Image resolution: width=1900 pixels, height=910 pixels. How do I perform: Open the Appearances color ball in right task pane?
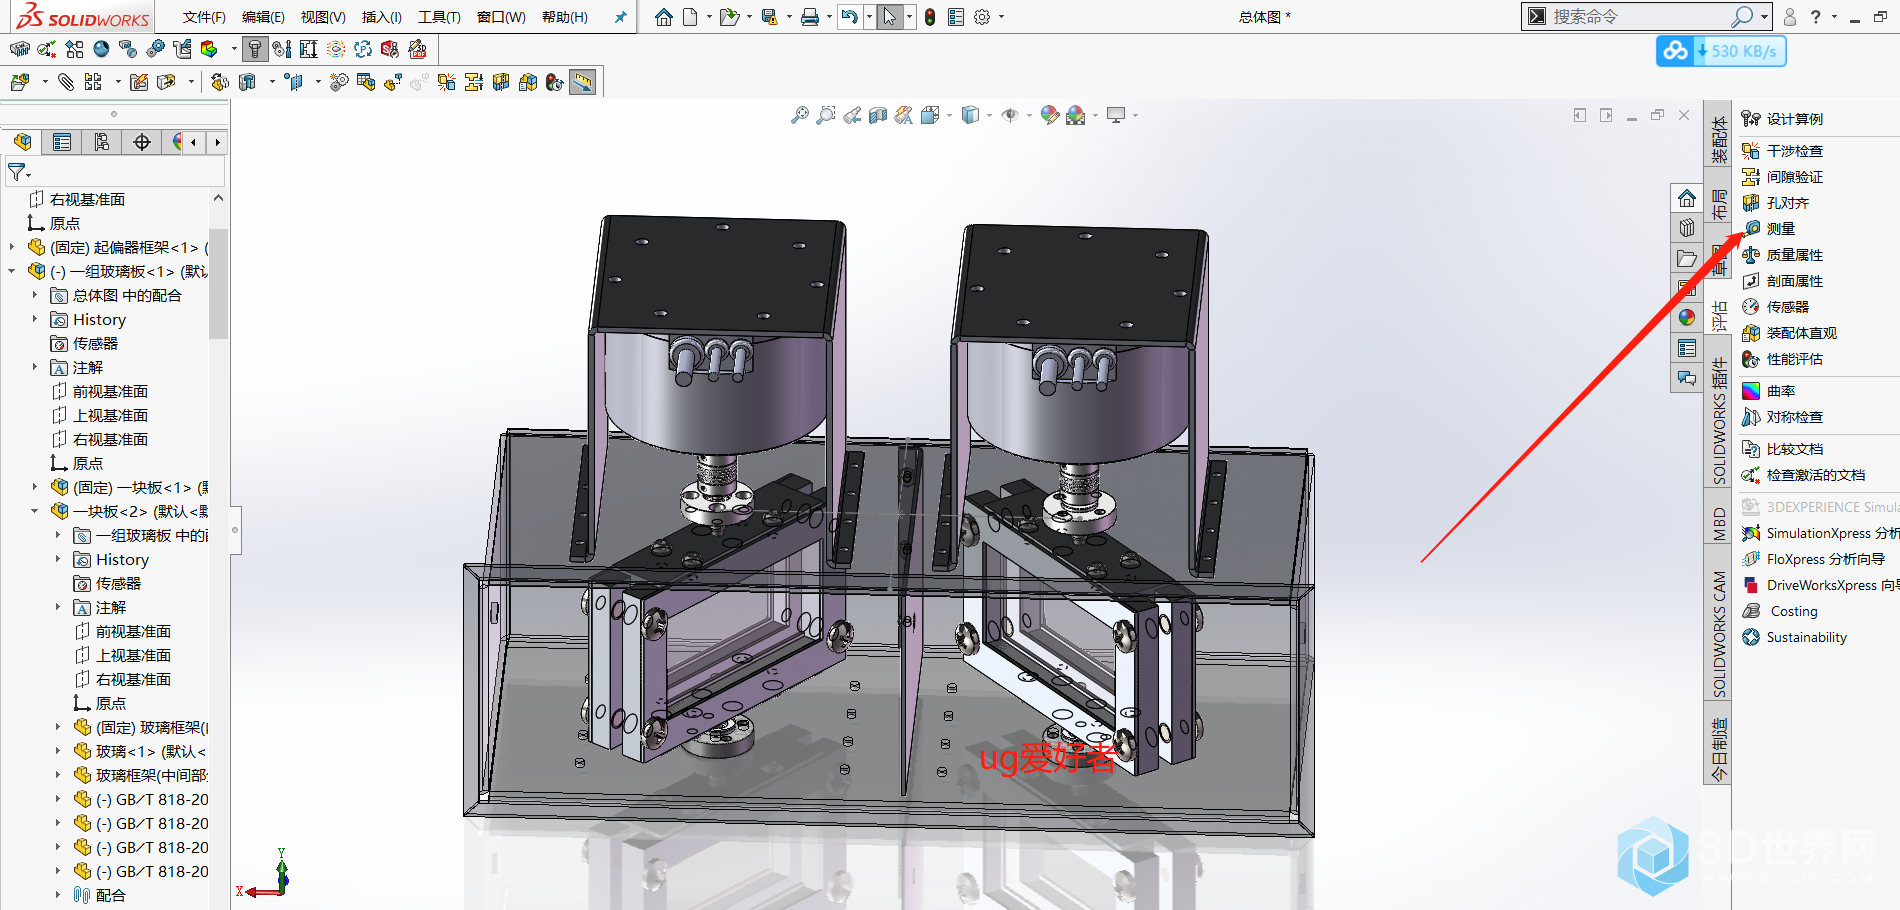[x=1687, y=317]
